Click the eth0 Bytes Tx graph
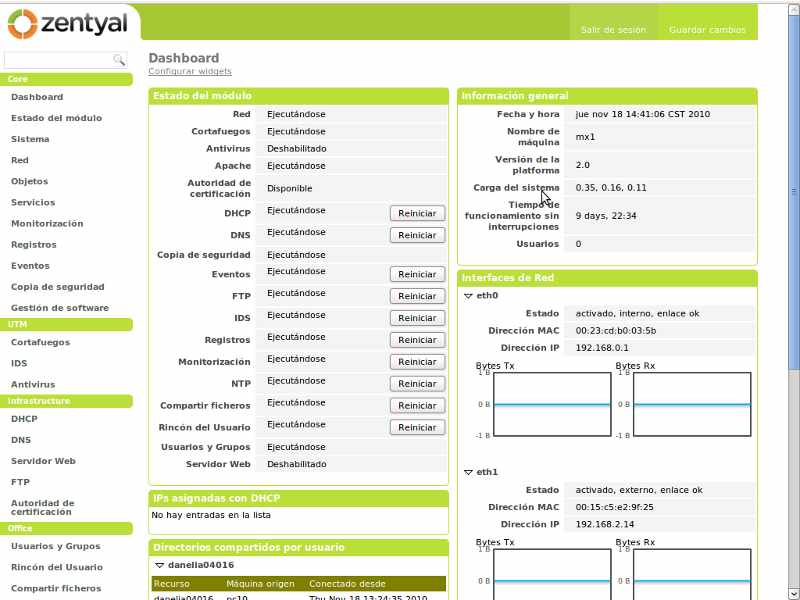This screenshot has height=600, width=800. [552, 405]
